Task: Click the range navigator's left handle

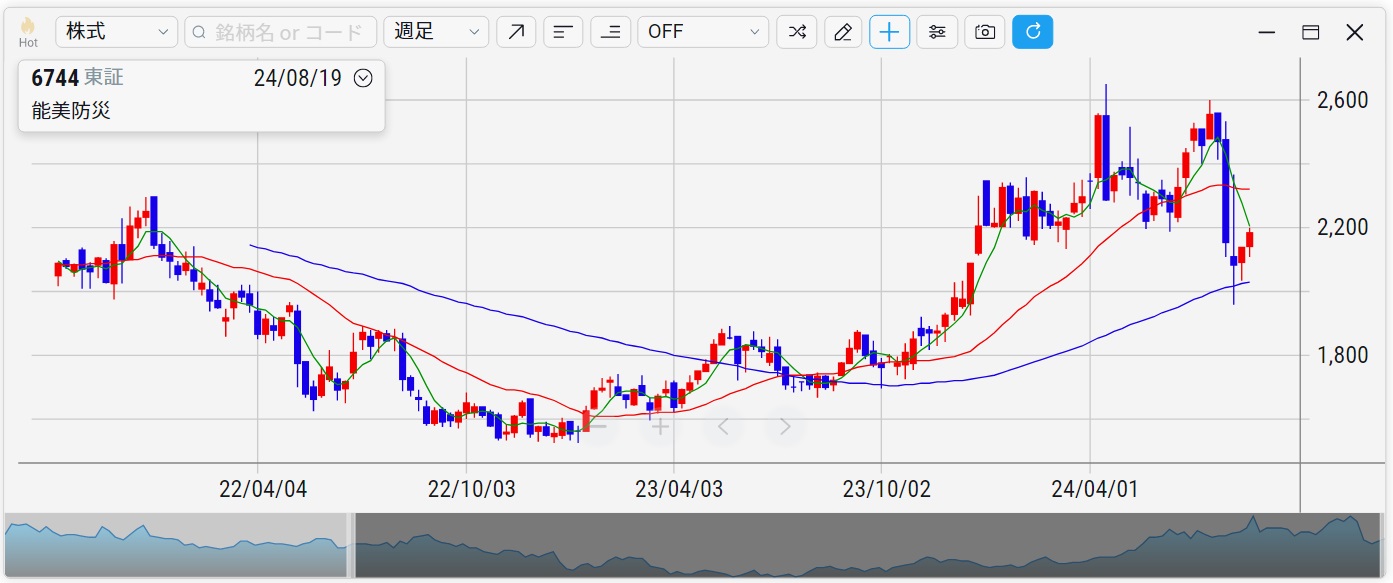Action: tap(351, 545)
